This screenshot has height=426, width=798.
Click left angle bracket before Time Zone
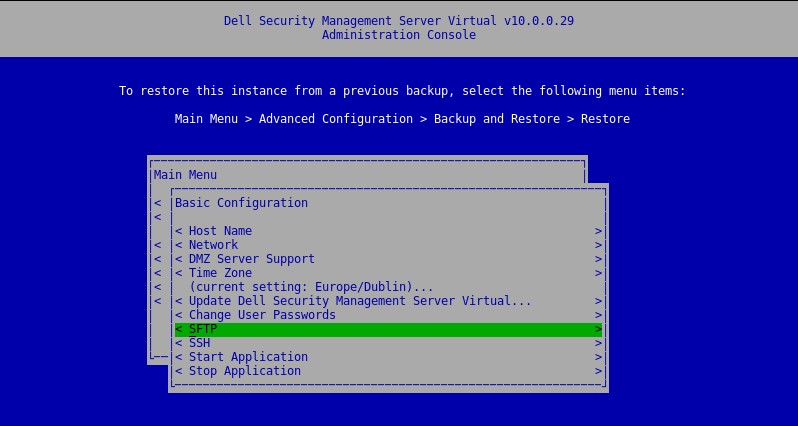178,273
